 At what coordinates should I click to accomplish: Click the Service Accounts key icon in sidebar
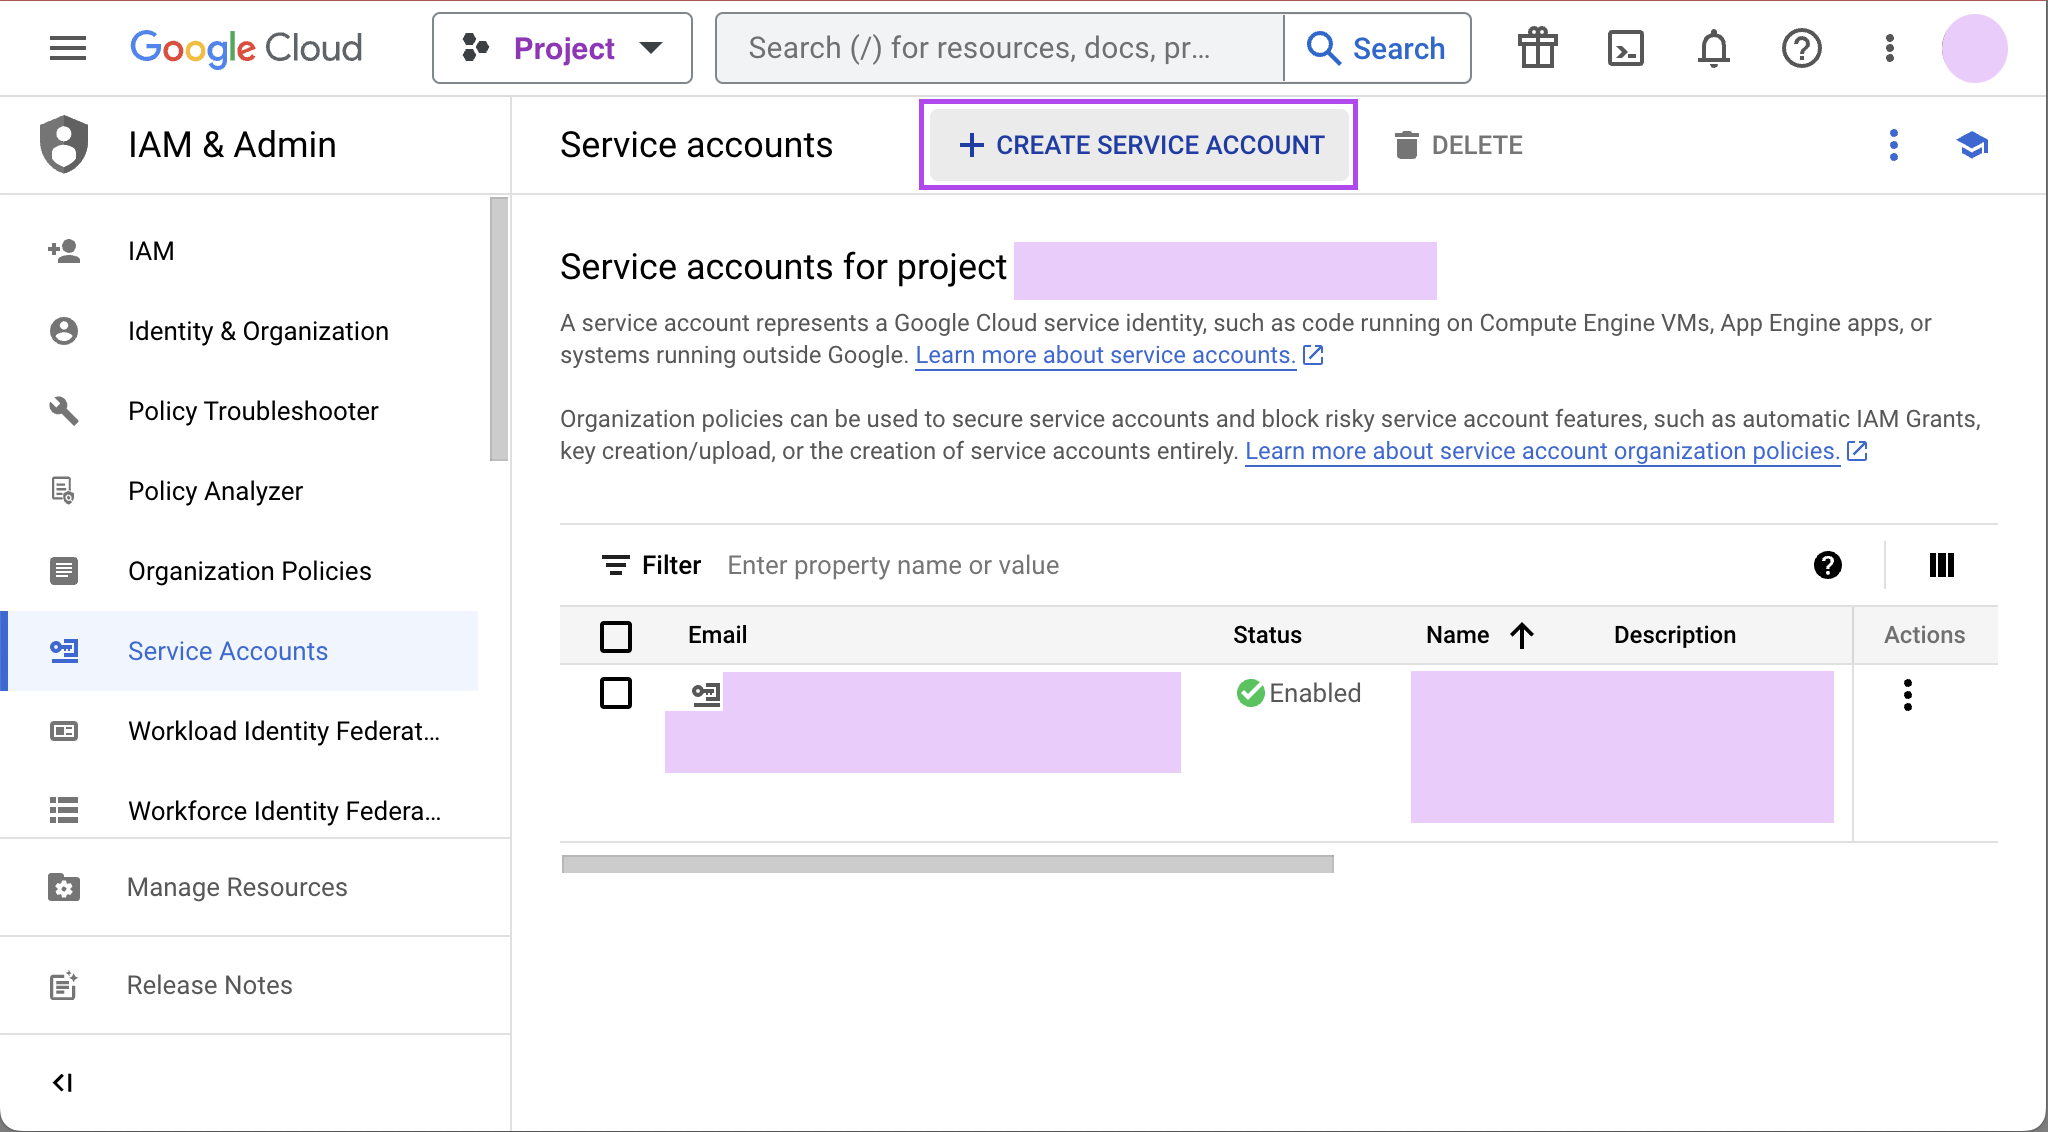pyautogui.click(x=64, y=650)
